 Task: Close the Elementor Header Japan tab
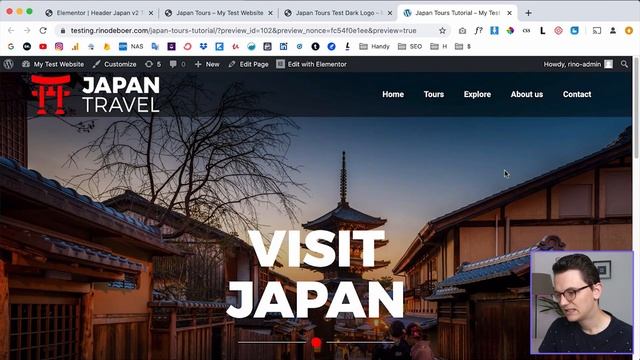(x=151, y=13)
